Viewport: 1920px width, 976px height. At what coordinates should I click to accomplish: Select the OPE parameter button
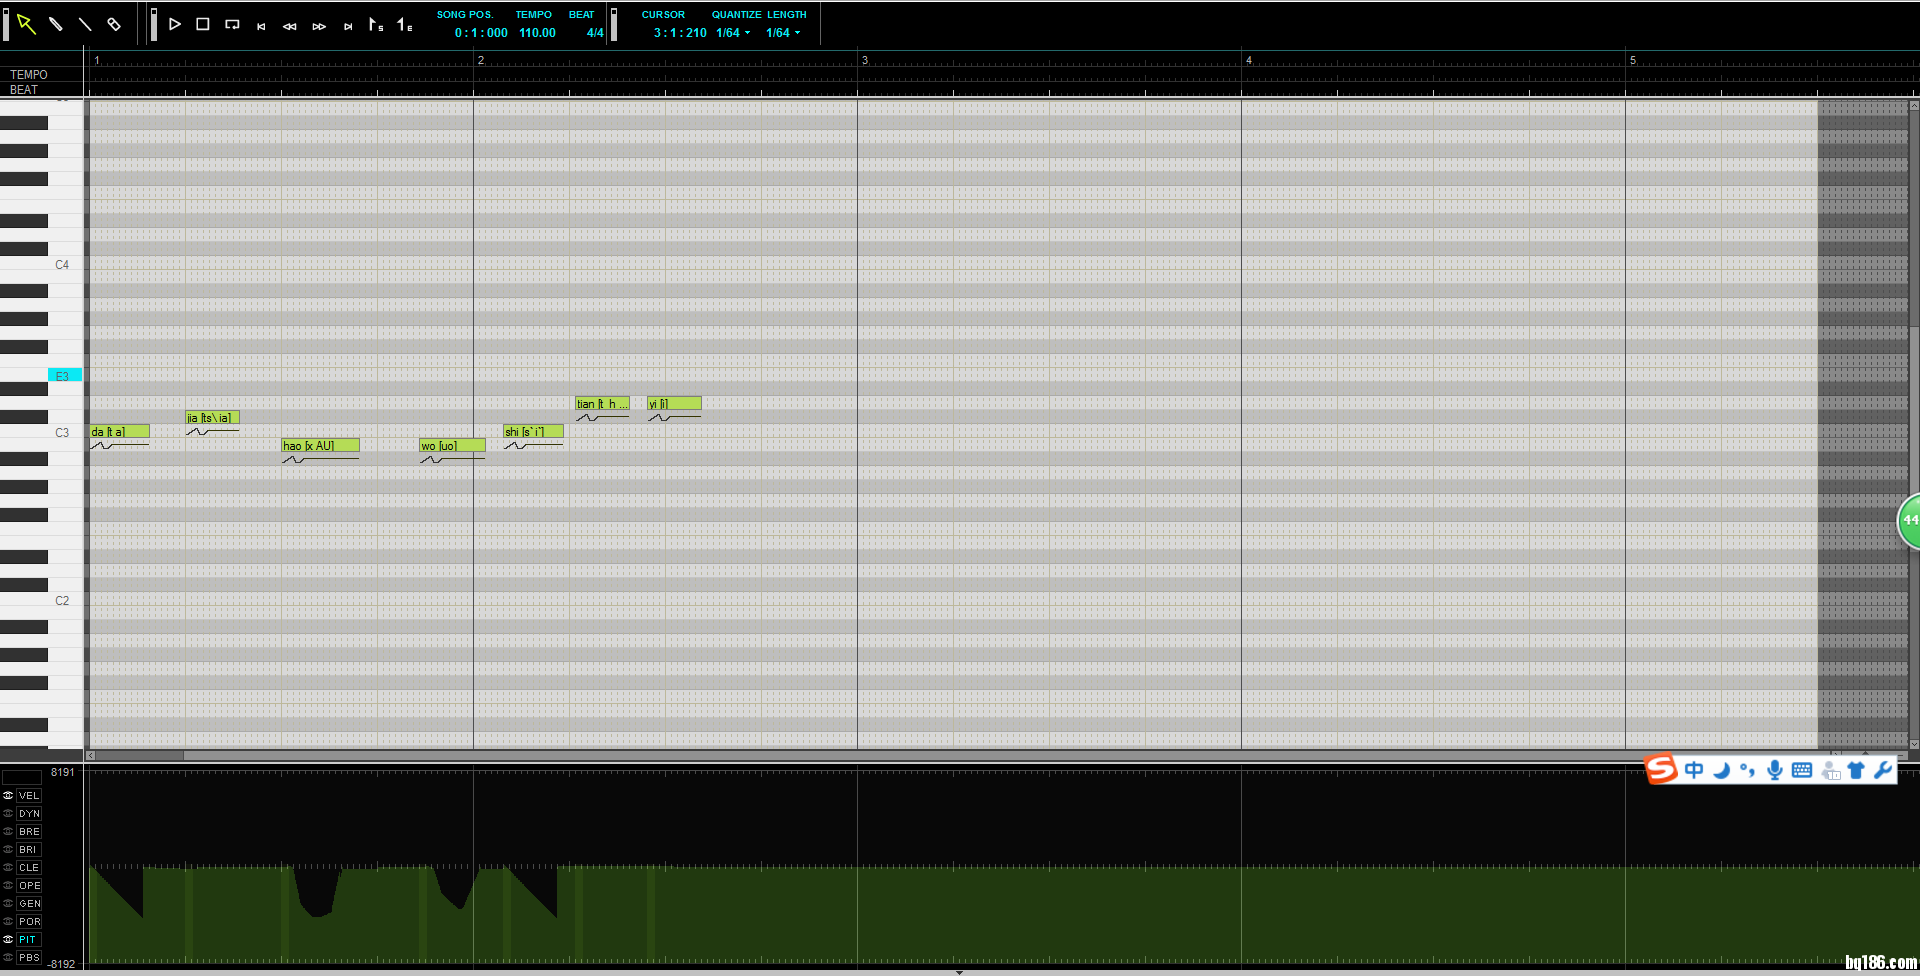tap(29, 886)
